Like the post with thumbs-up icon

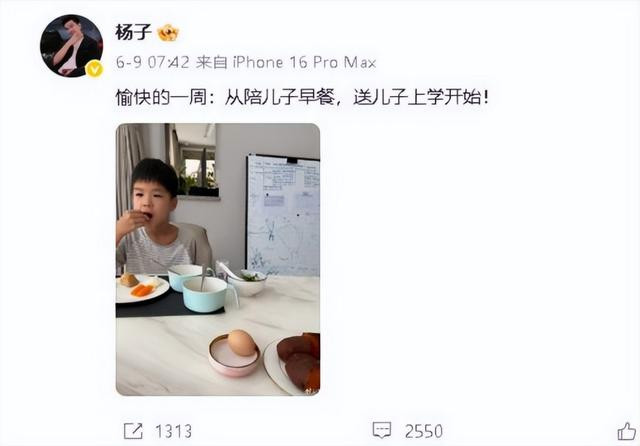click(x=627, y=431)
